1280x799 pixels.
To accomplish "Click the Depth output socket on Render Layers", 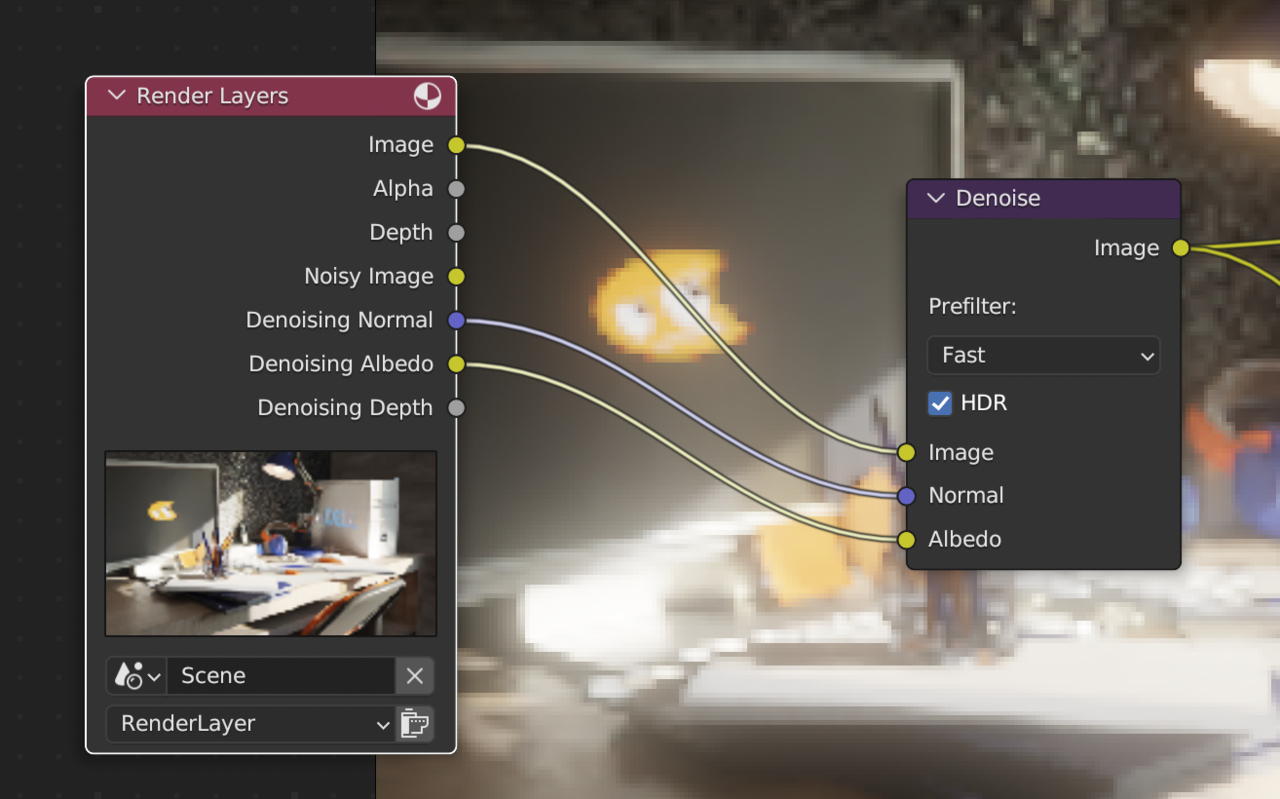I will [x=456, y=233].
